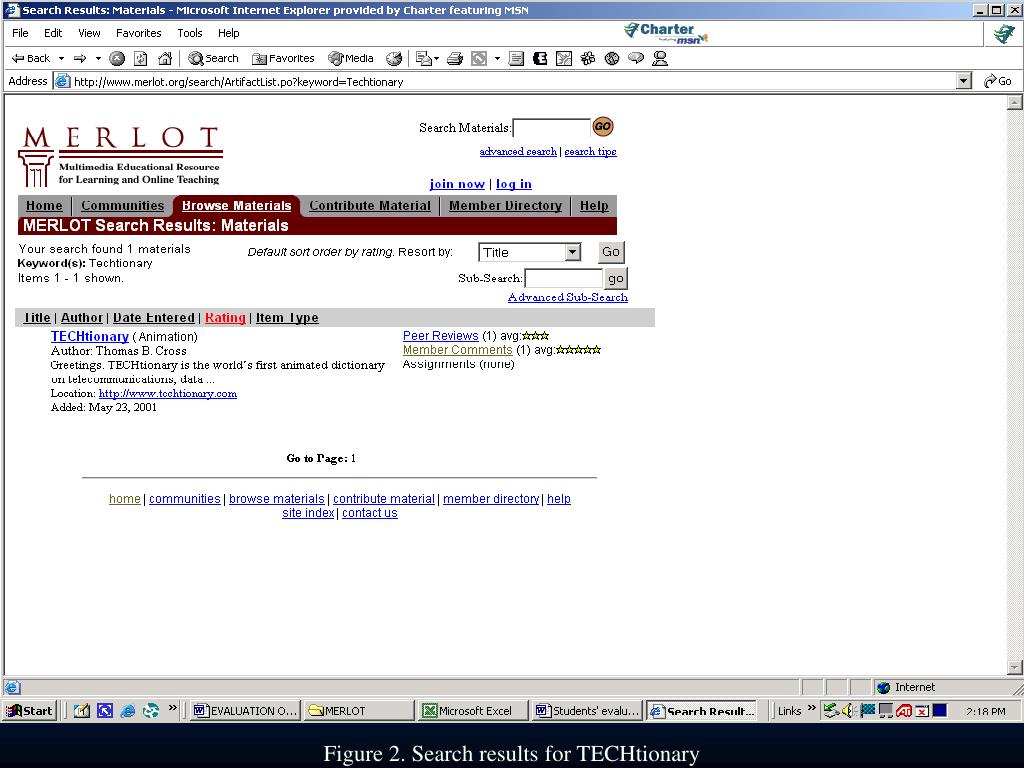Switch to the Member Directory tab
This screenshot has height=768, width=1024.
point(505,206)
